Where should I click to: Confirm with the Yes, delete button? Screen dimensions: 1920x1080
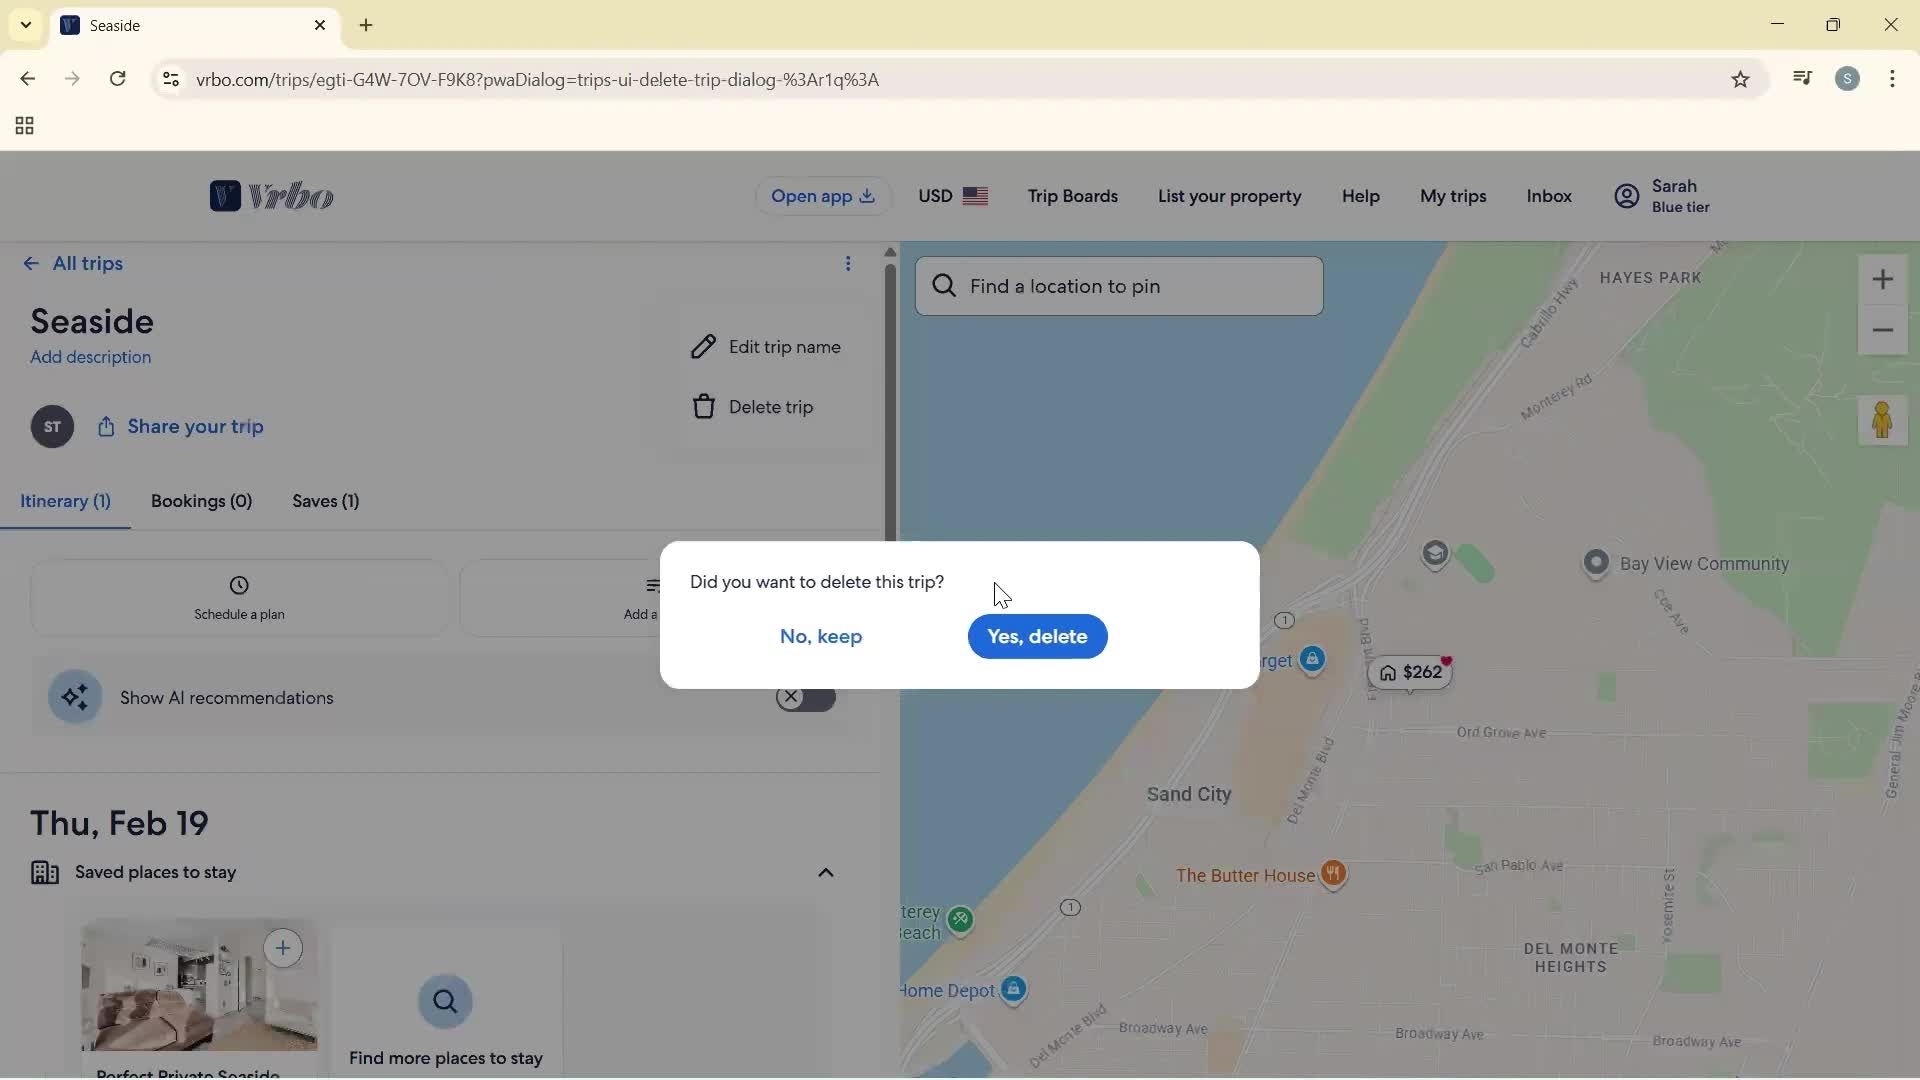pos(1037,636)
